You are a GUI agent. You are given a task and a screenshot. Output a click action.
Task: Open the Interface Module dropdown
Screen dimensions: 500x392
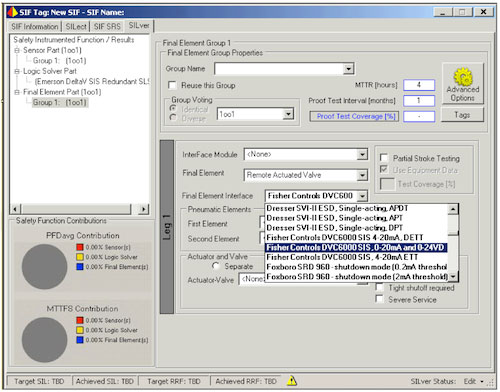coord(362,154)
